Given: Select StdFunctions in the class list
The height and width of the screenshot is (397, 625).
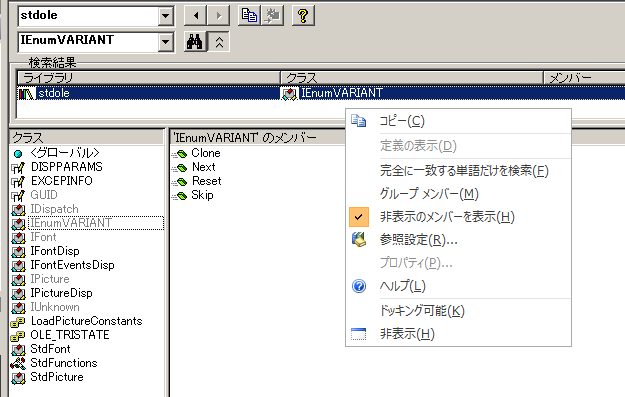Looking at the screenshot, I should (x=64, y=363).
